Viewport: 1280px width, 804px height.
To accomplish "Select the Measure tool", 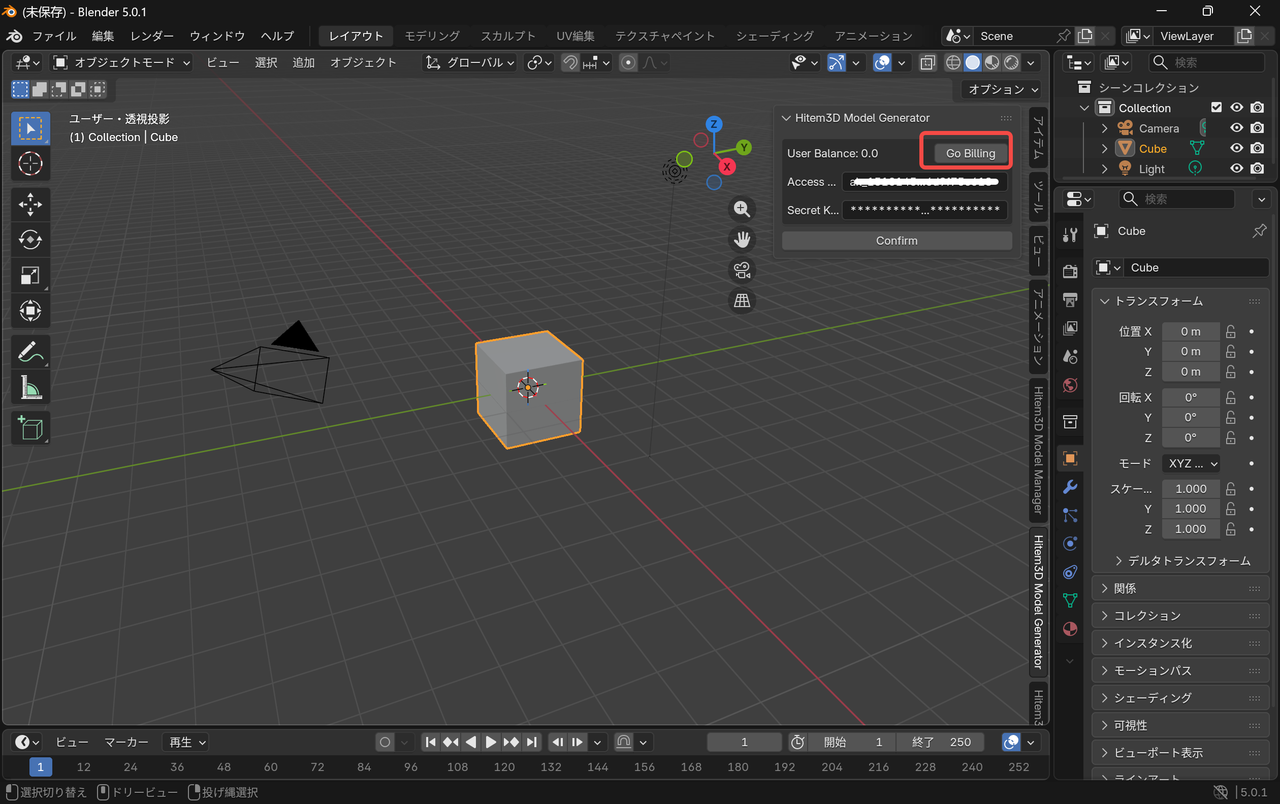I will click(x=30, y=387).
